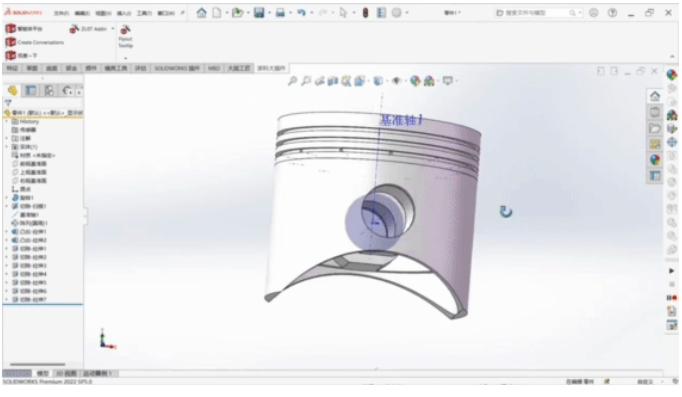Open the PropertyManager tab icon
Image resolution: width=682 pixels, height=397 pixels.
click(x=30, y=90)
